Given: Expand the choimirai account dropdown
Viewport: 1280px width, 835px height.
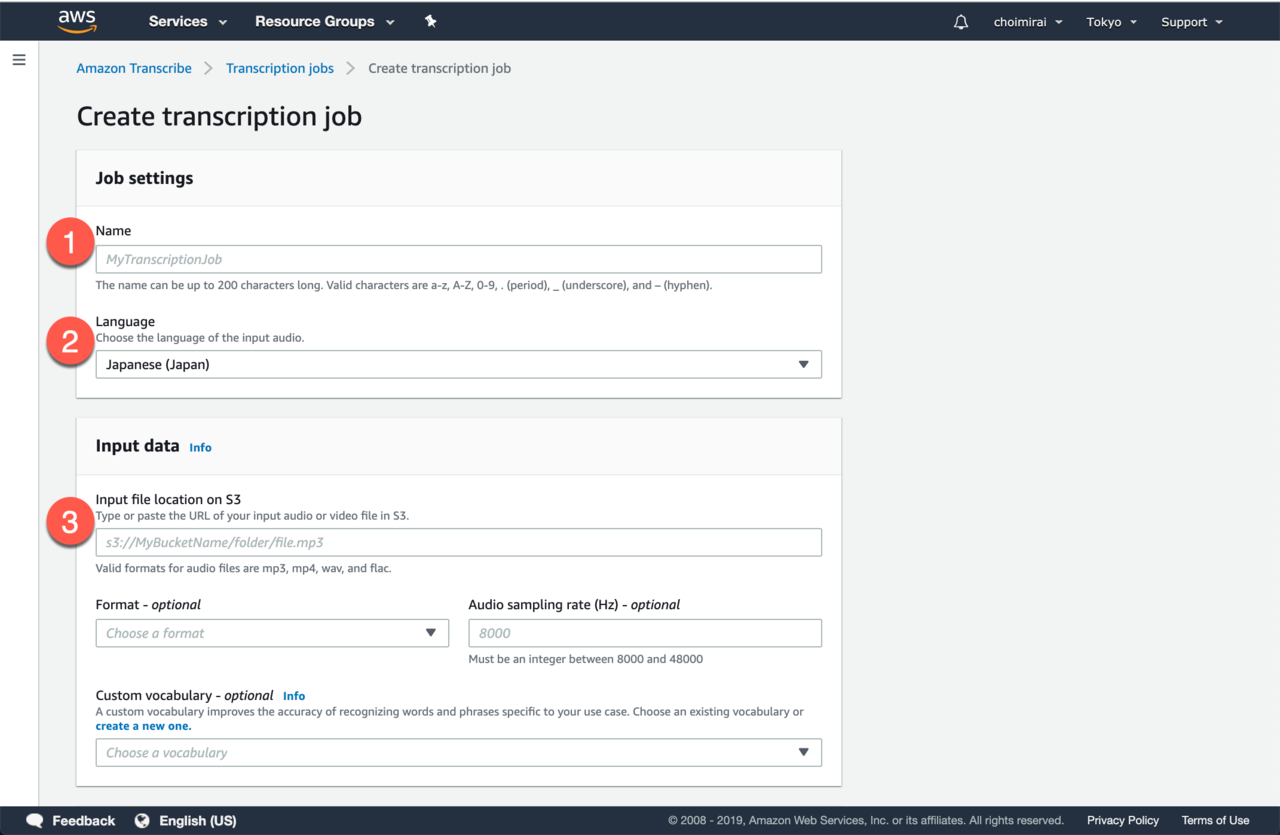Looking at the screenshot, I should (1027, 22).
